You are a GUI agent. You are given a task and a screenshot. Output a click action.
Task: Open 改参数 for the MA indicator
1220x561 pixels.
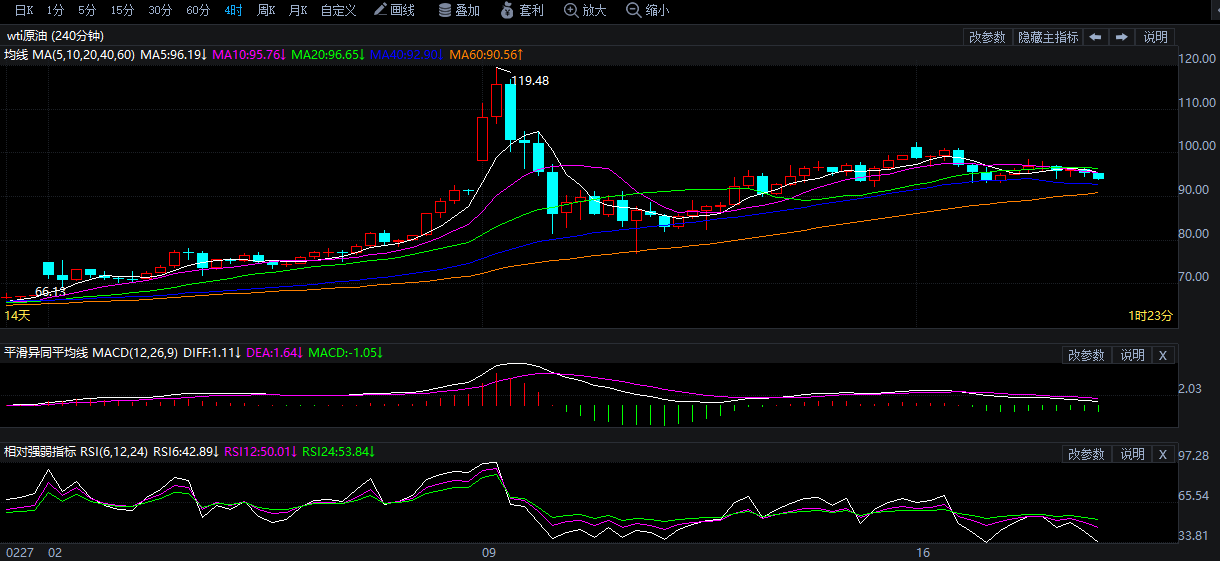987,37
